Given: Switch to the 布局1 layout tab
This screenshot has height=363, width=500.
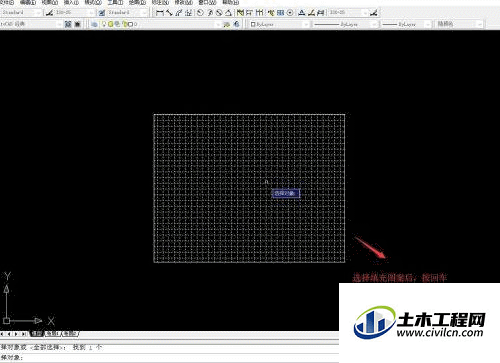Looking at the screenshot, I should pyautogui.click(x=52, y=333).
